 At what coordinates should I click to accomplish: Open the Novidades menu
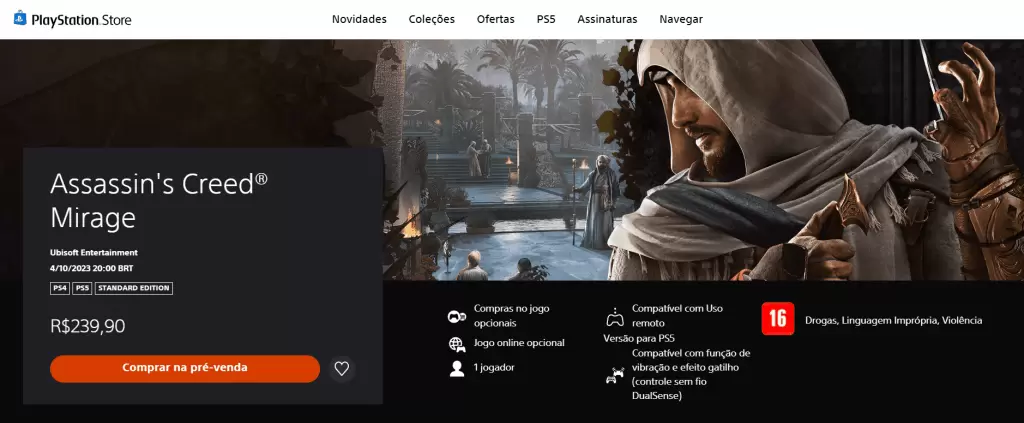[x=359, y=19]
